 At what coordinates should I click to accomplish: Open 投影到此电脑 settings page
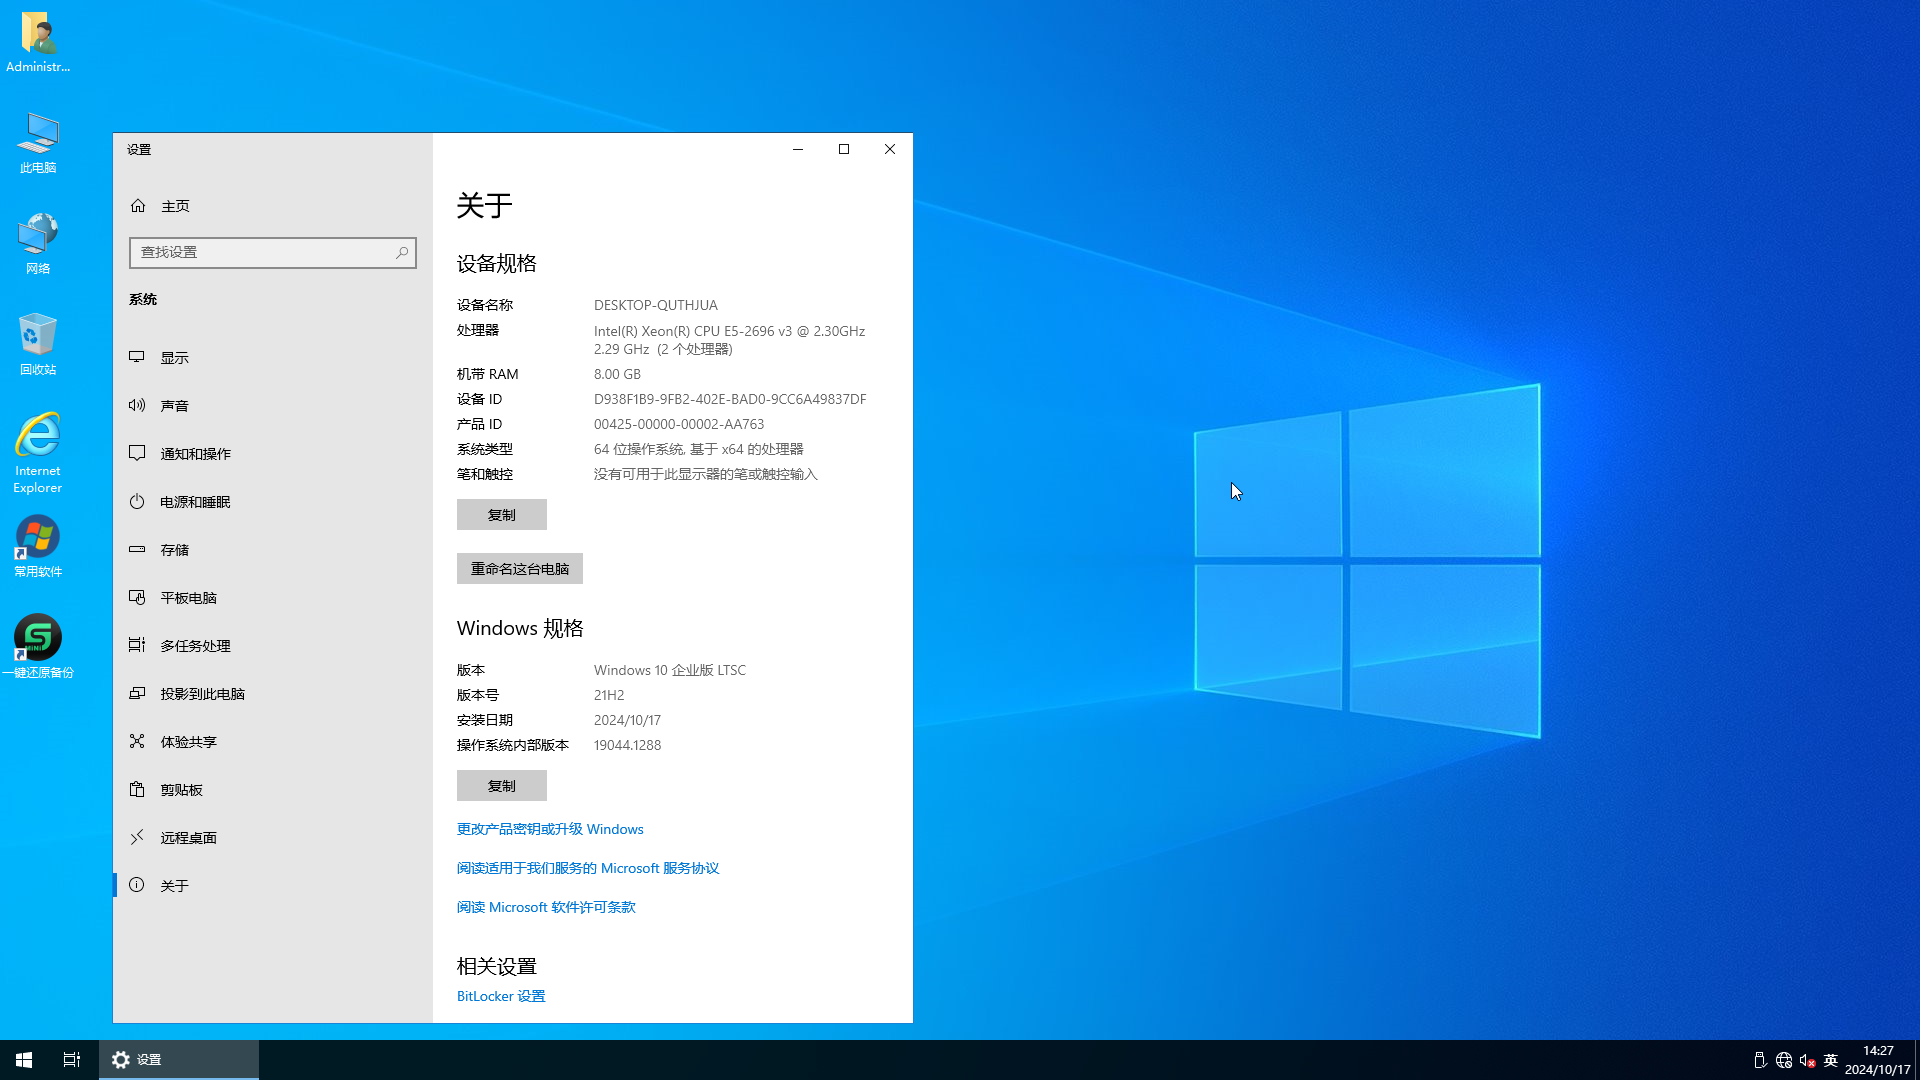(x=273, y=693)
